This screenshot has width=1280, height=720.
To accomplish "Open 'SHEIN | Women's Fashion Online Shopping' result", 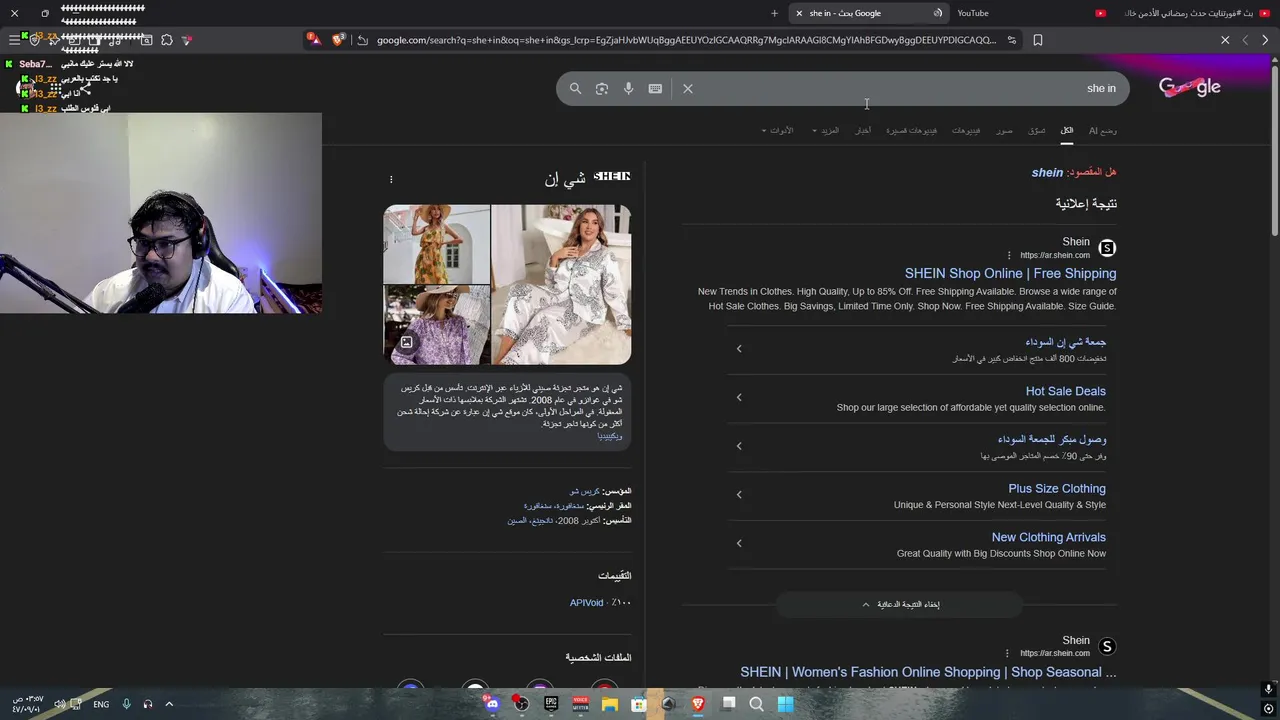I will click(928, 673).
